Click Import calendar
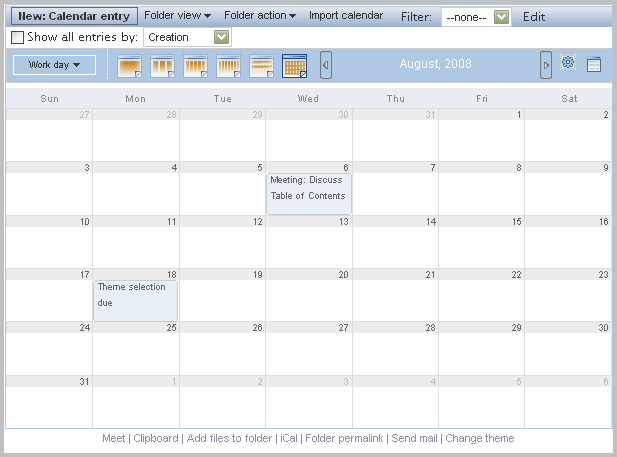Screen dimensions: 617x457 346,15
